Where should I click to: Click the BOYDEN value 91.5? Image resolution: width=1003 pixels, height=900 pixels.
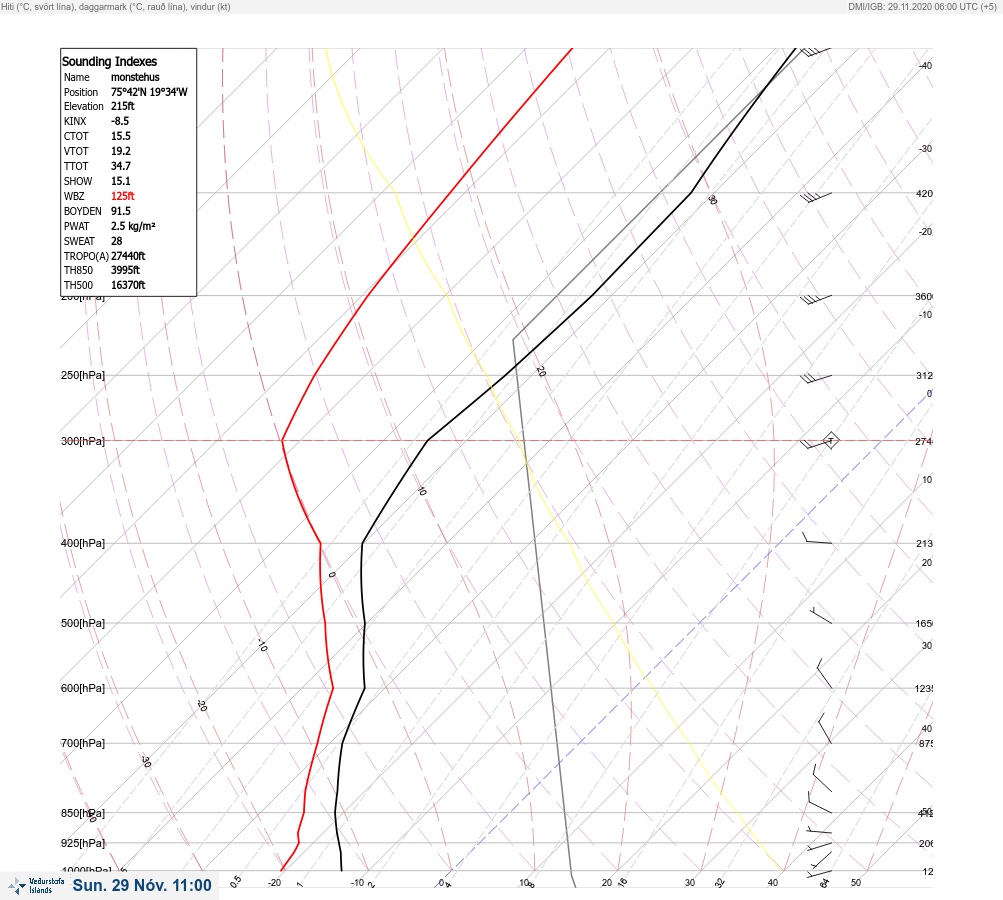point(120,211)
